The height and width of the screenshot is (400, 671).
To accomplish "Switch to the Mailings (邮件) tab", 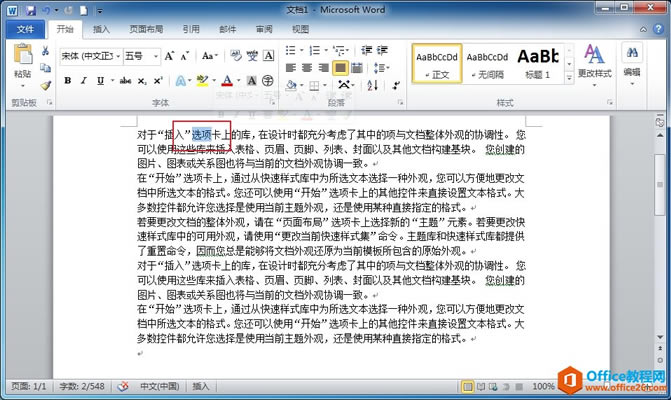I will pyautogui.click(x=228, y=29).
